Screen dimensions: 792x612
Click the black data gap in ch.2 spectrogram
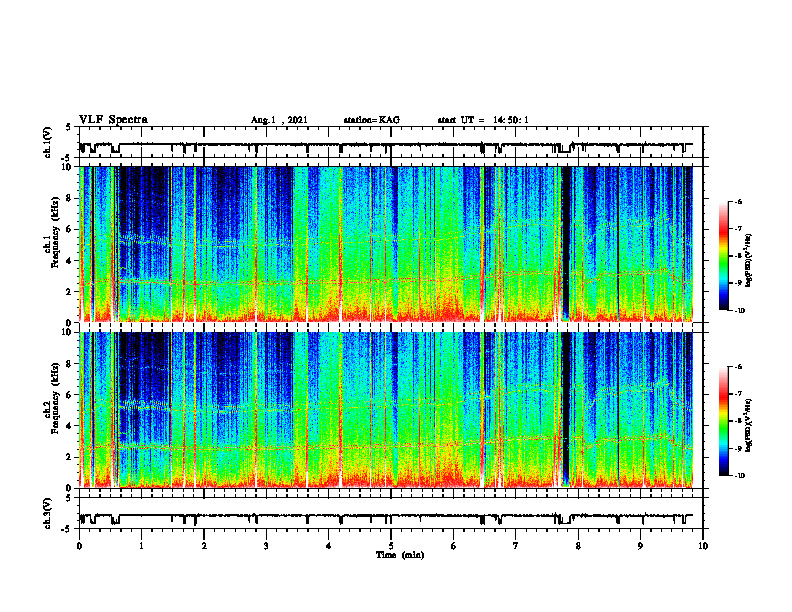click(x=566, y=409)
